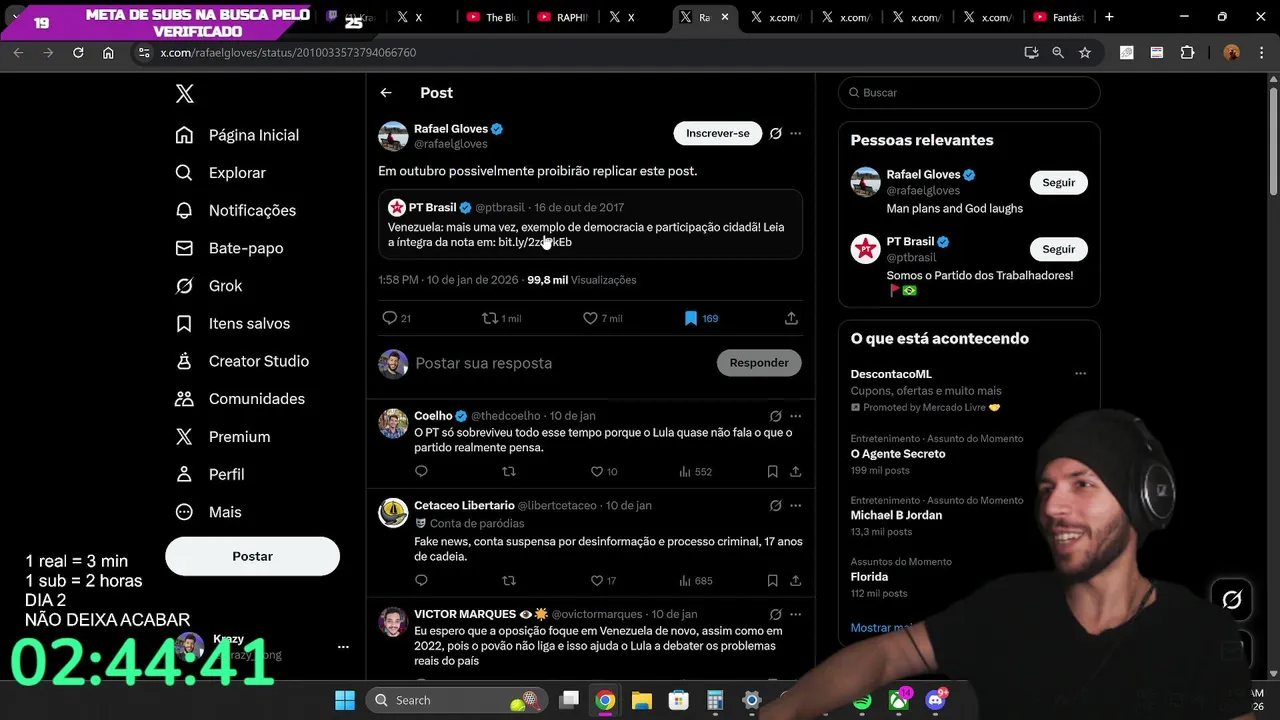Image resolution: width=1280 pixels, height=720 pixels.
Task: Bookmark Coelho's reply
Action: click(x=772, y=471)
